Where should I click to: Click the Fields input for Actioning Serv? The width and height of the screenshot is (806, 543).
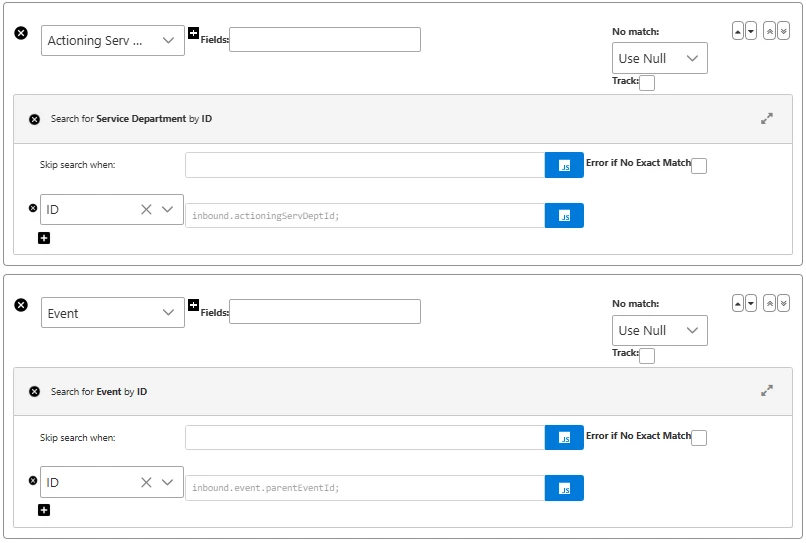(x=324, y=40)
